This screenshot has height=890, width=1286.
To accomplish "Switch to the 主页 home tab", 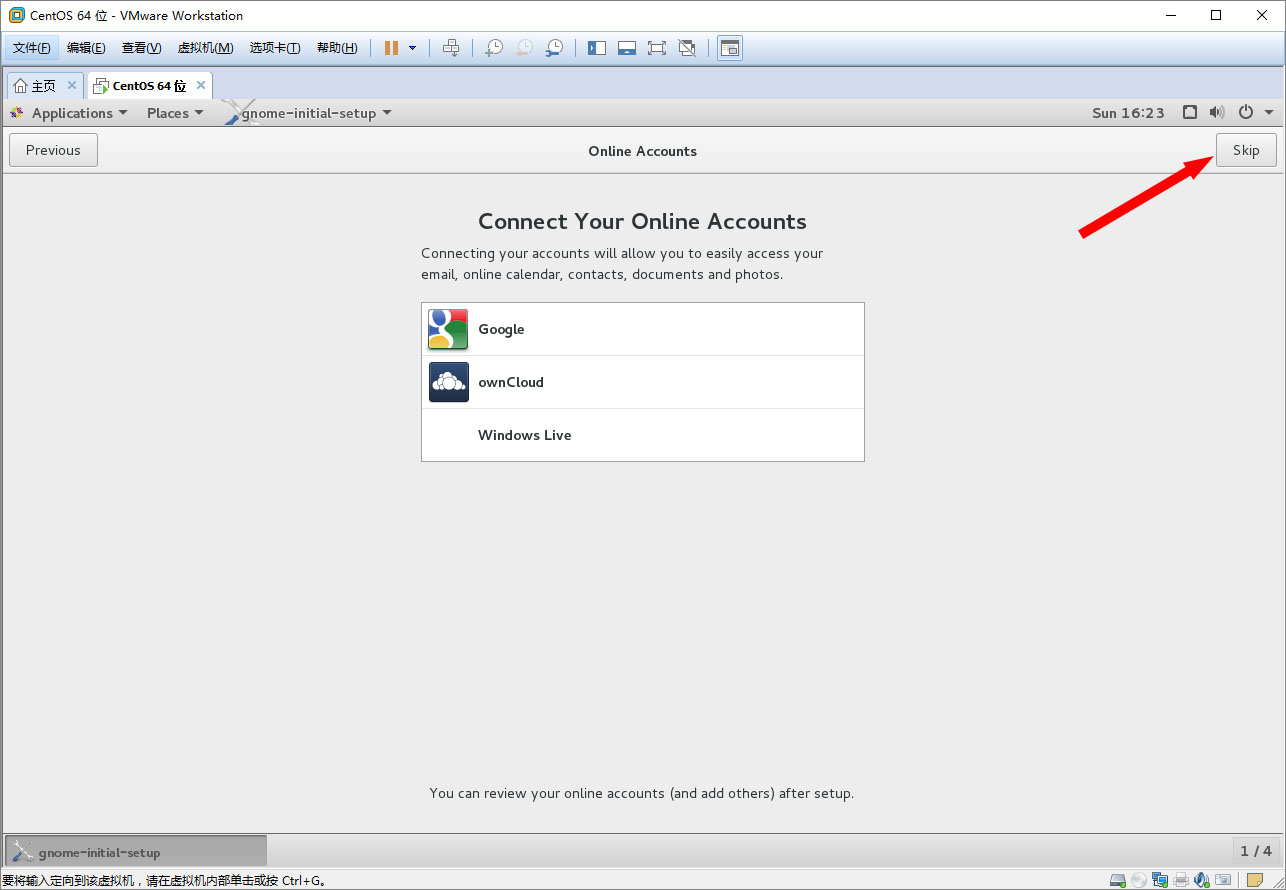I will (x=35, y=86).
